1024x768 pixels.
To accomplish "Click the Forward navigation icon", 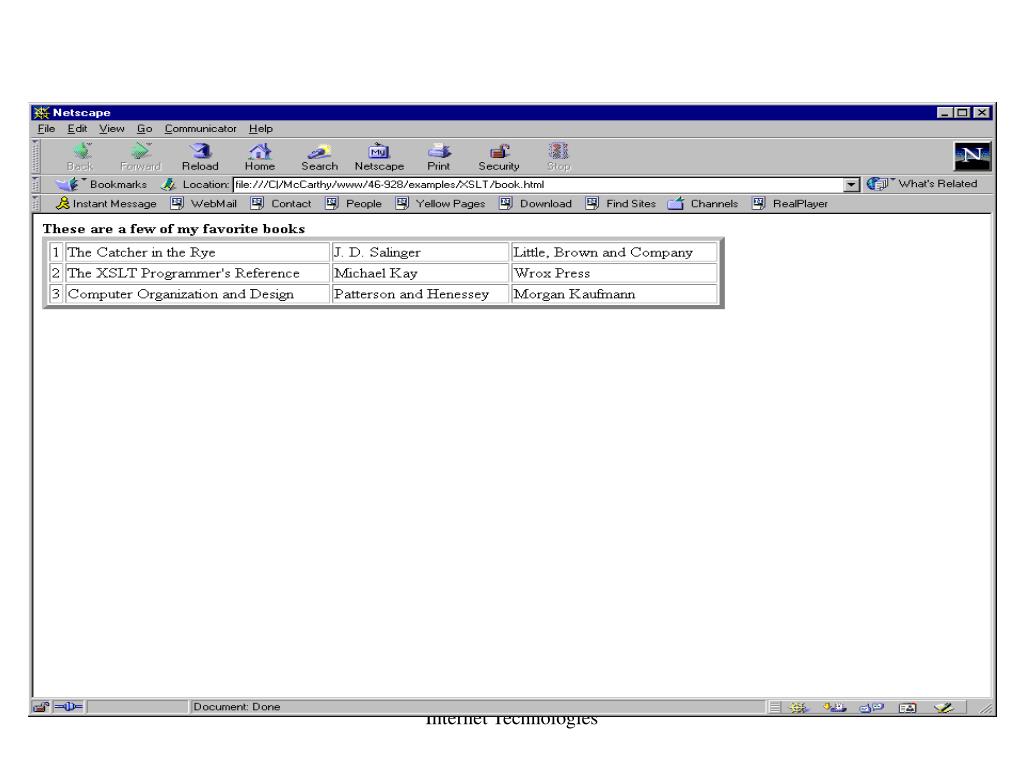I will 140,156.
